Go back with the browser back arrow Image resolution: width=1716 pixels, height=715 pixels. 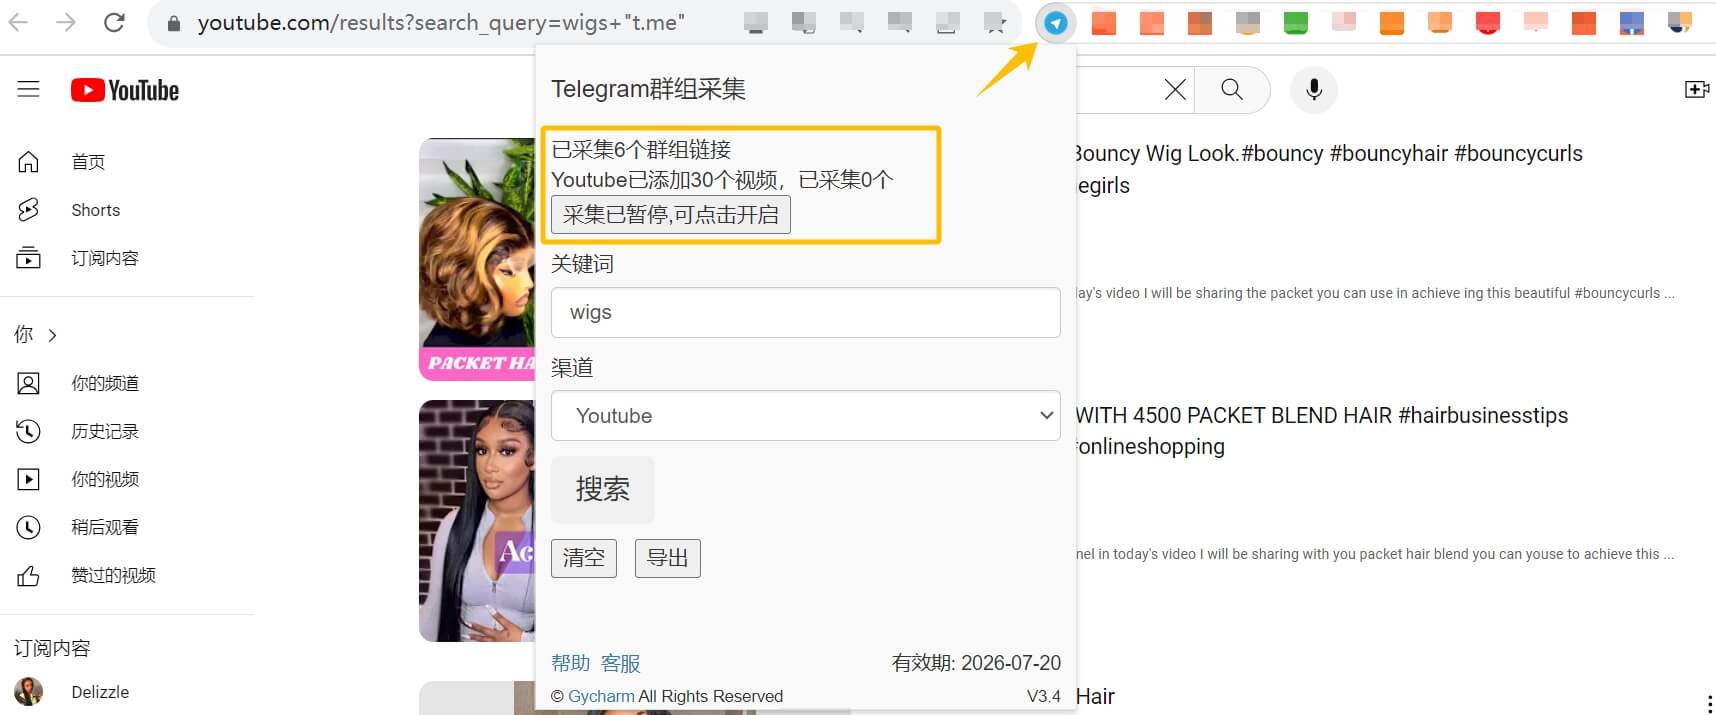coord(18,22)
